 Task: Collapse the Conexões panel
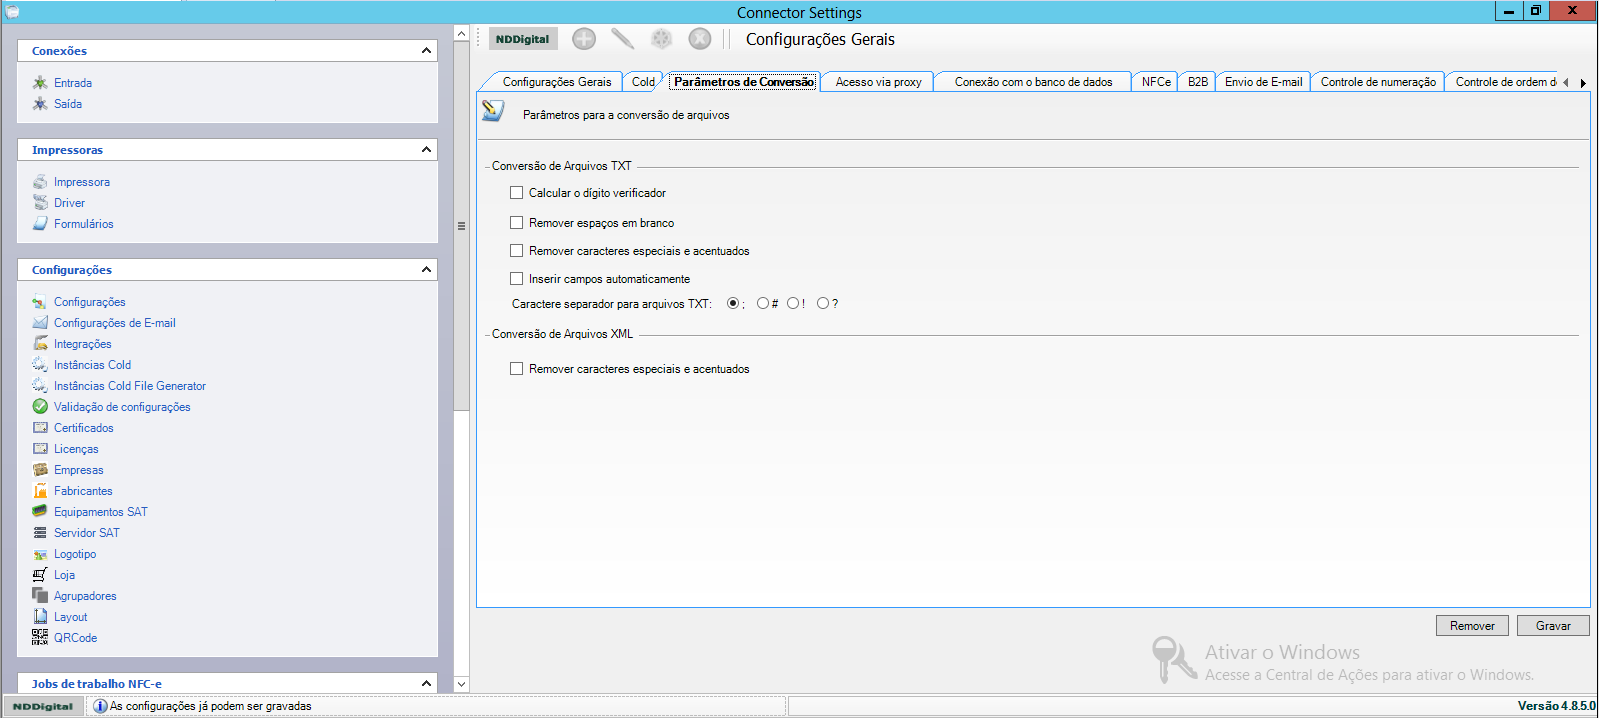click(426, 51)
